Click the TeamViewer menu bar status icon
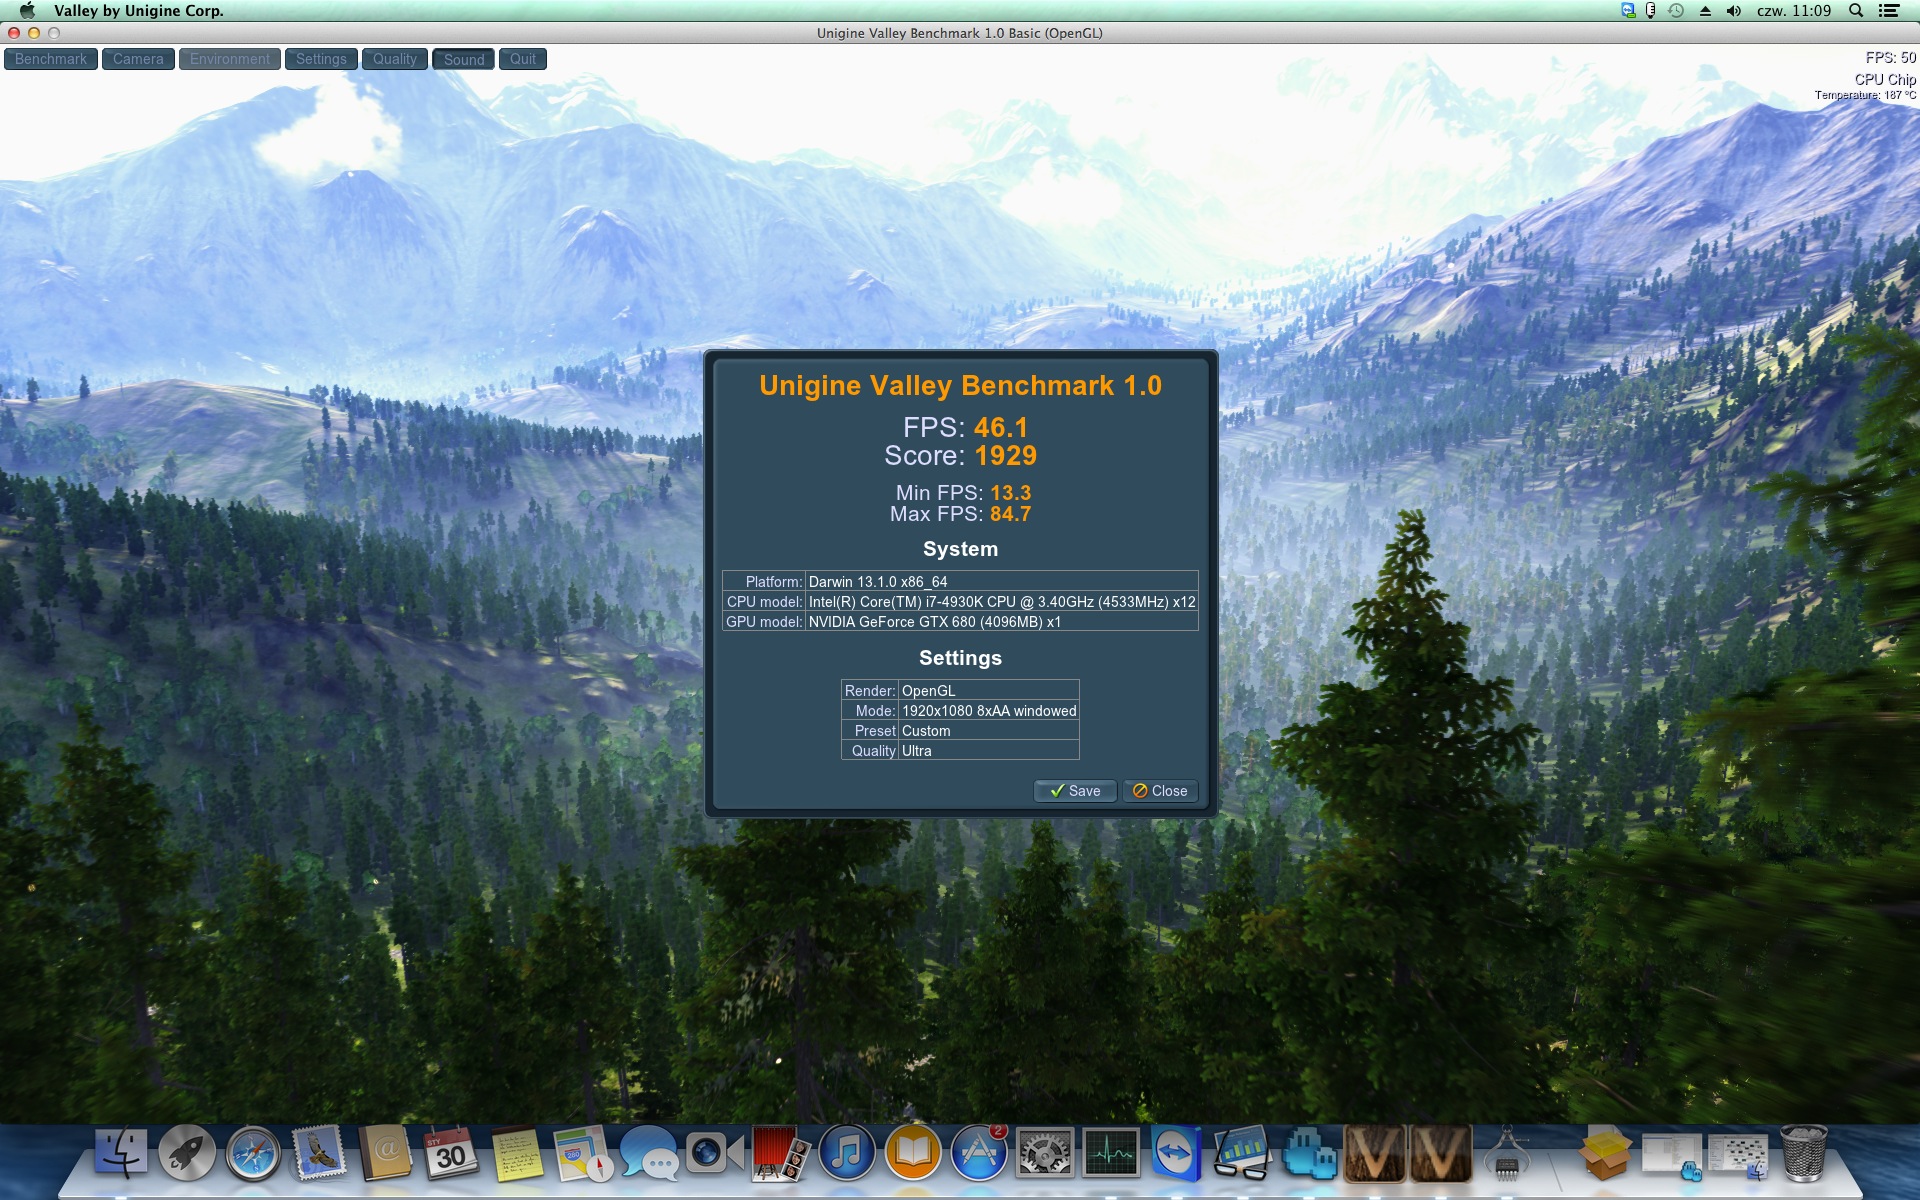This screenshot has height=1200, width=1920. [1628, 11]
